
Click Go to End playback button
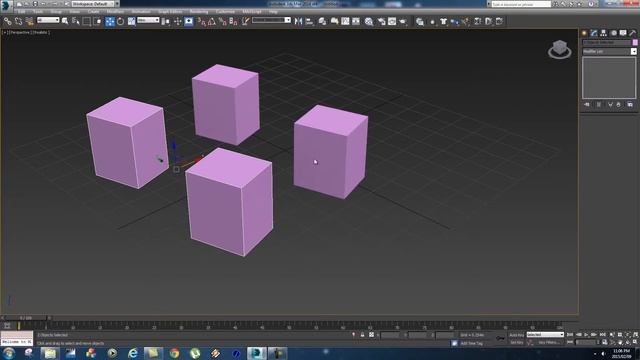[x=602, y=335]
